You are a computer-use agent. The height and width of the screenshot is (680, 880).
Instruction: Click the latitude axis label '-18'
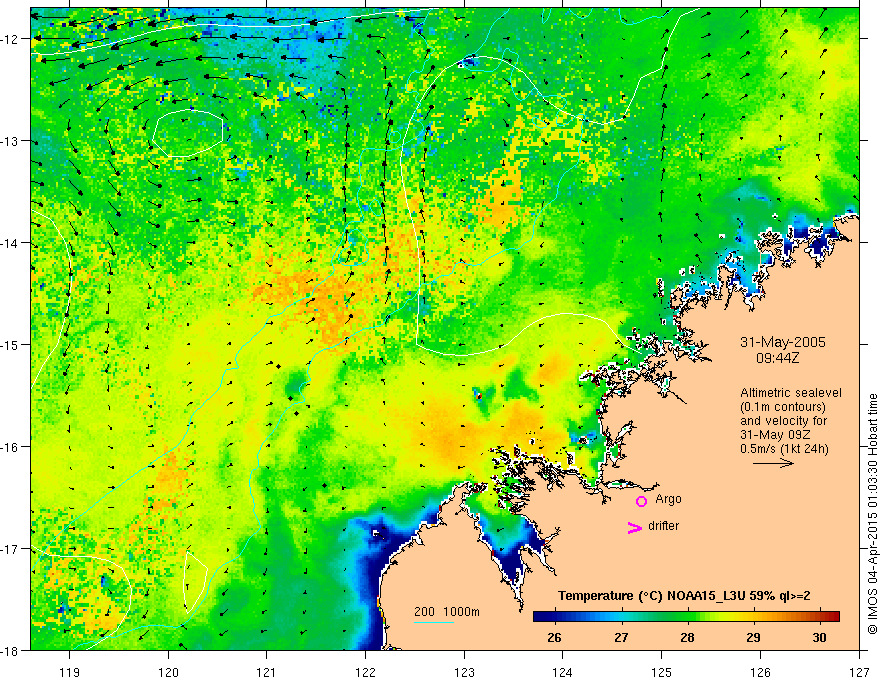pyautogui.click(x=11, y=650)
